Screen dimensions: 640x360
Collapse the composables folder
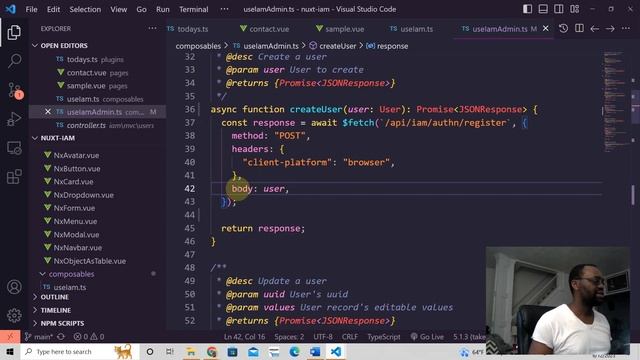(x=71, y=274)
